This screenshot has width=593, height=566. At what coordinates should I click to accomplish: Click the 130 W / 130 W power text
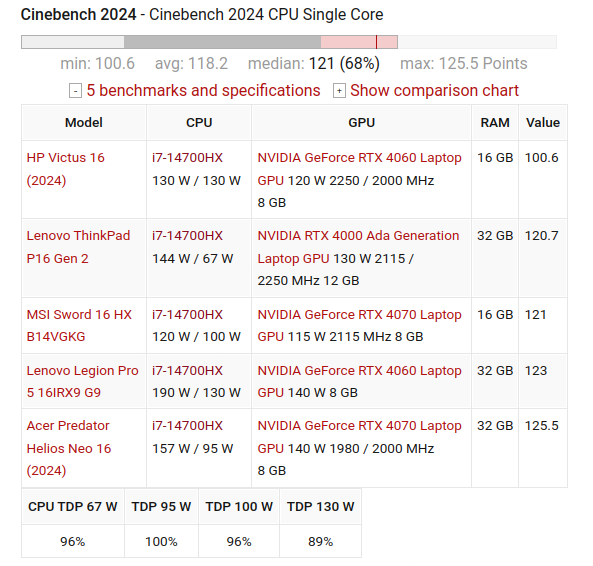pos(196,181)
